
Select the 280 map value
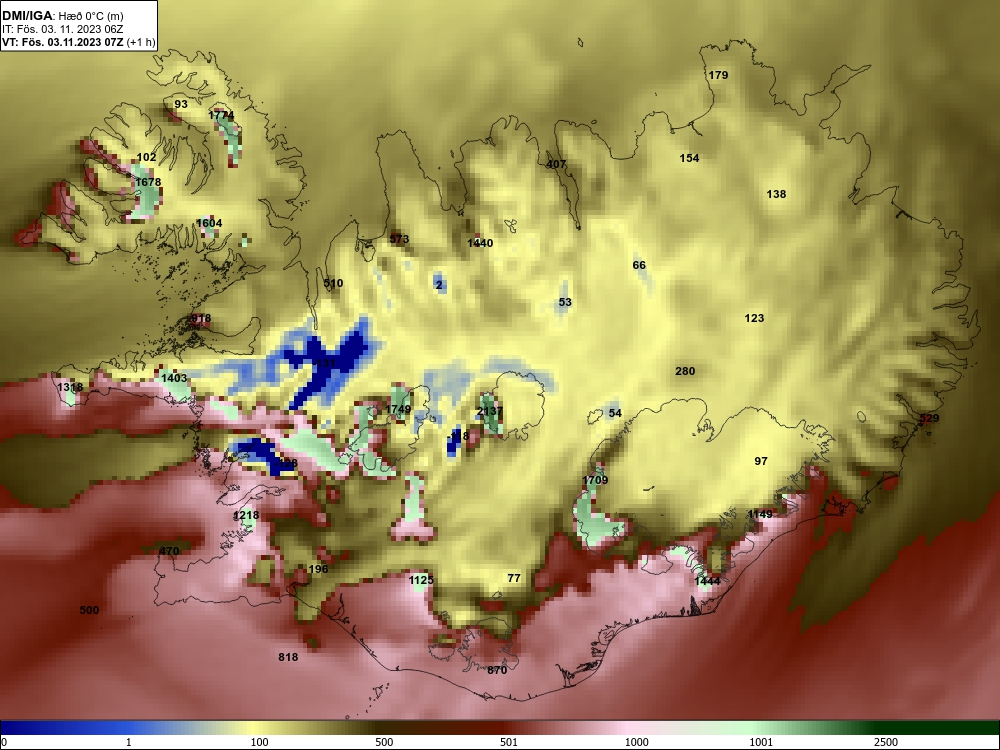pos(685,371)
